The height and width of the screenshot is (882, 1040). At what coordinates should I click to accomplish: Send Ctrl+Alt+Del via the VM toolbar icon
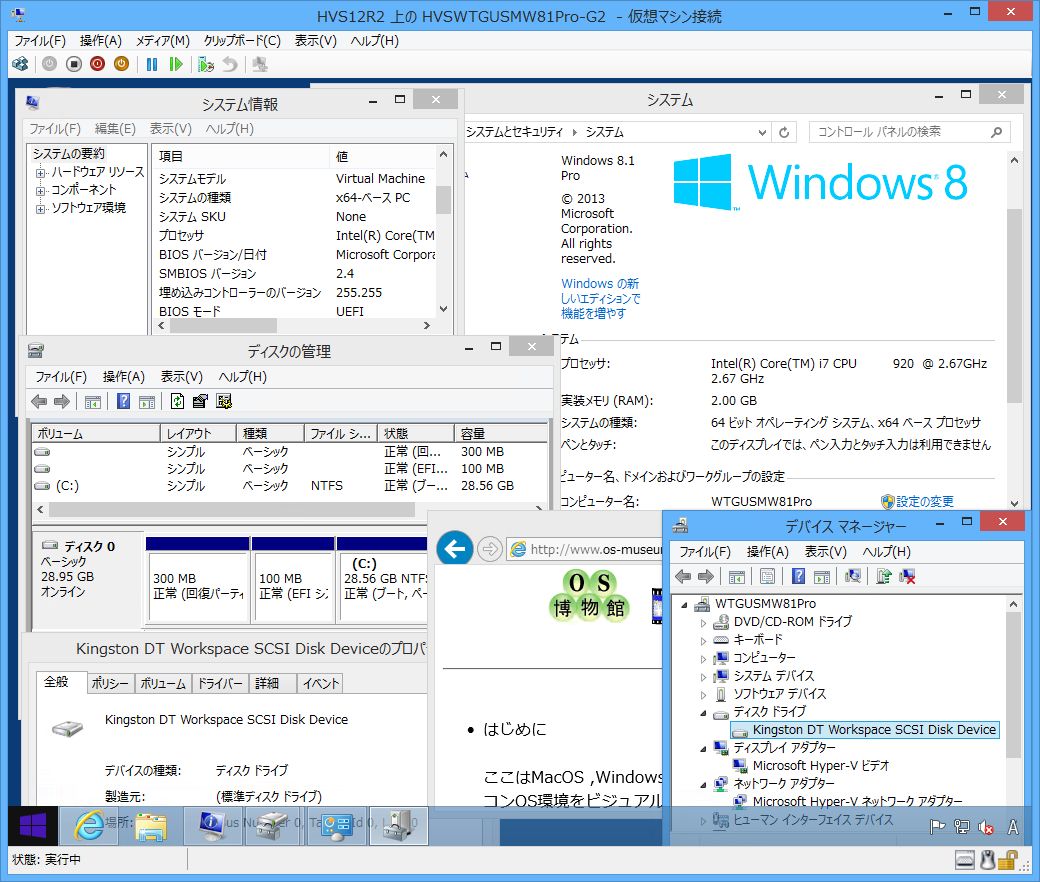click(21, 64)
